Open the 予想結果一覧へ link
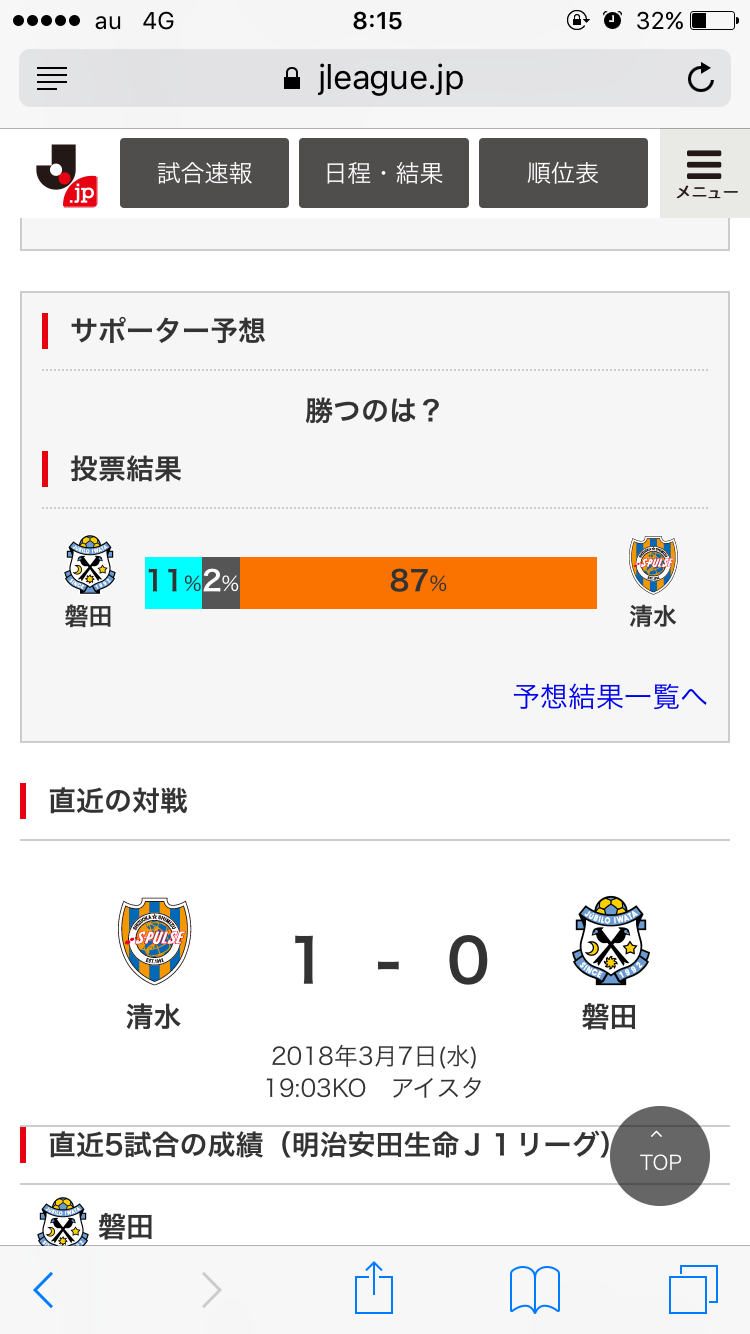The image size is (750, 1334). point(610,696)
